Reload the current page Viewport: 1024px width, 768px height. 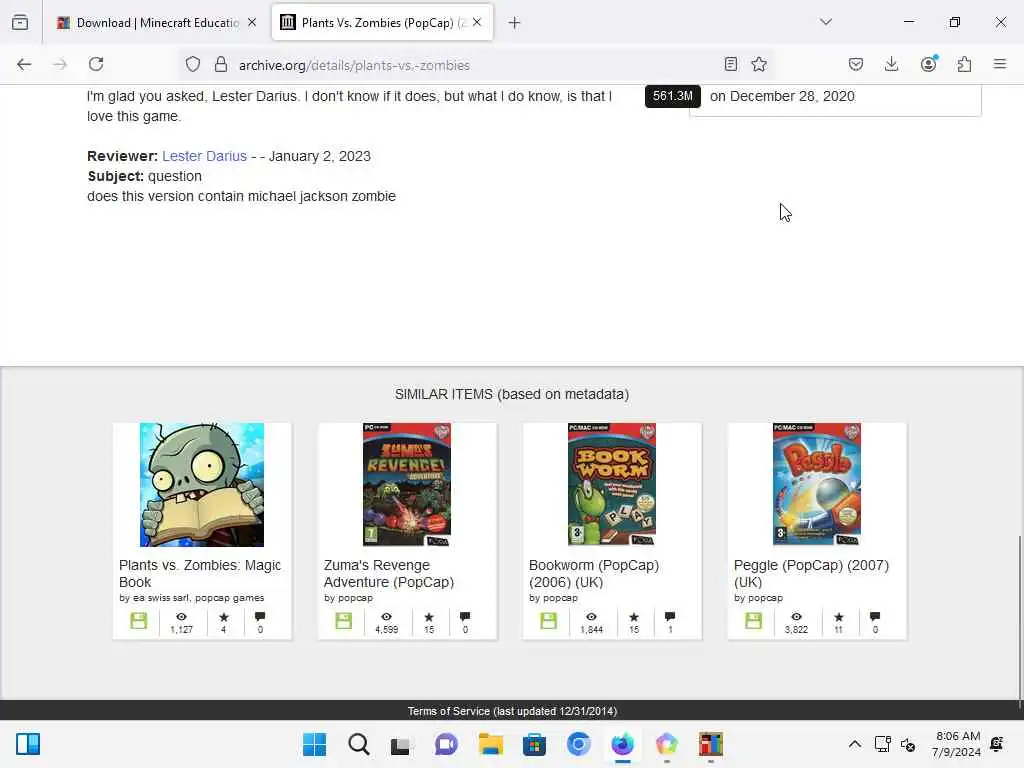pos(96,64)
